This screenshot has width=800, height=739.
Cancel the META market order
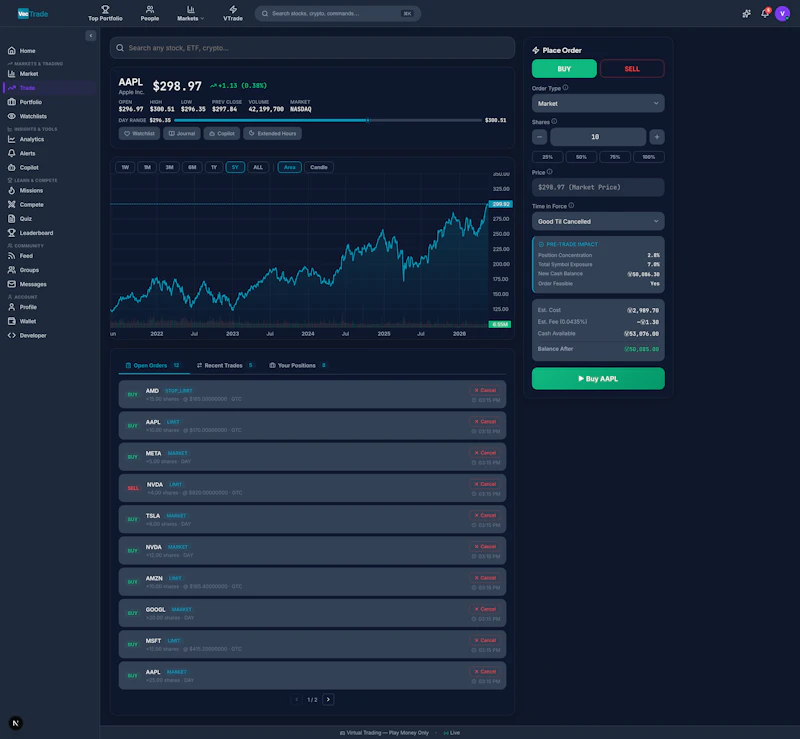pyautogui.click(x=485, y=453)
